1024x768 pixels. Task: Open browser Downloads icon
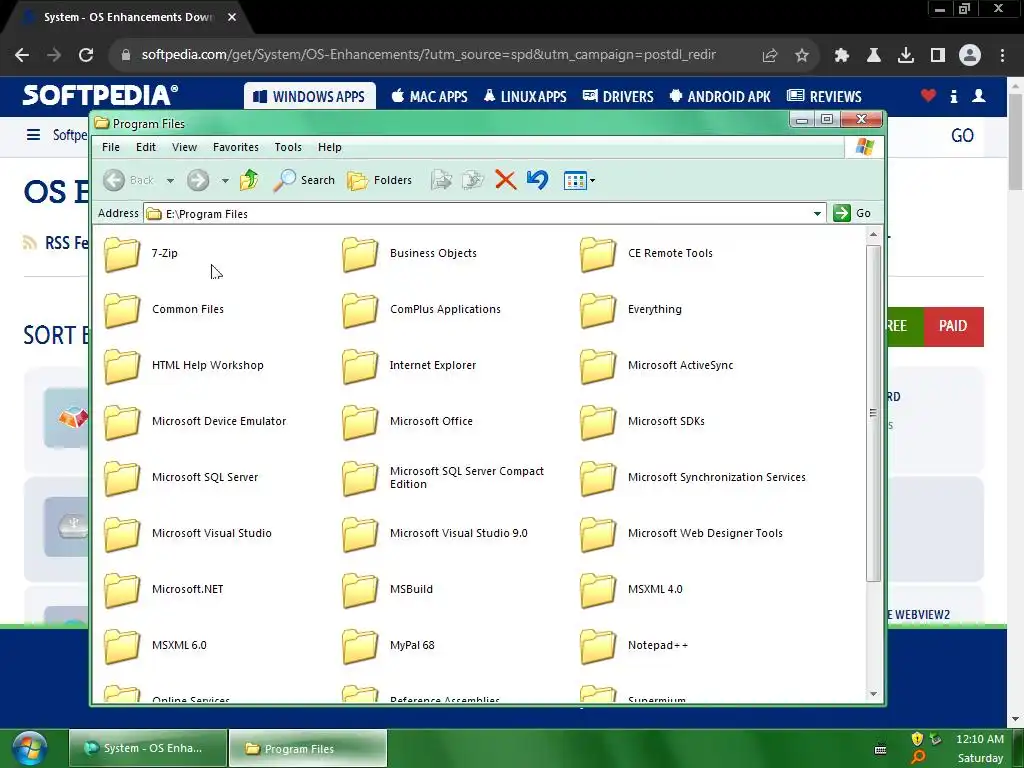coord(906,56)
